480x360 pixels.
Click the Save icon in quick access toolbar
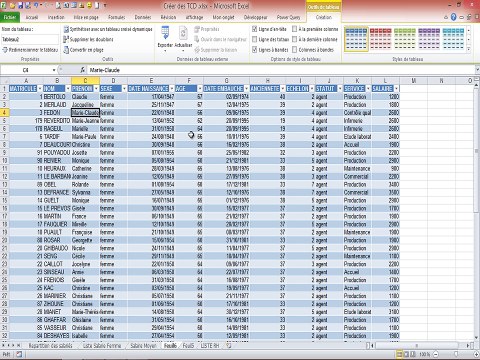pos(21,5)
